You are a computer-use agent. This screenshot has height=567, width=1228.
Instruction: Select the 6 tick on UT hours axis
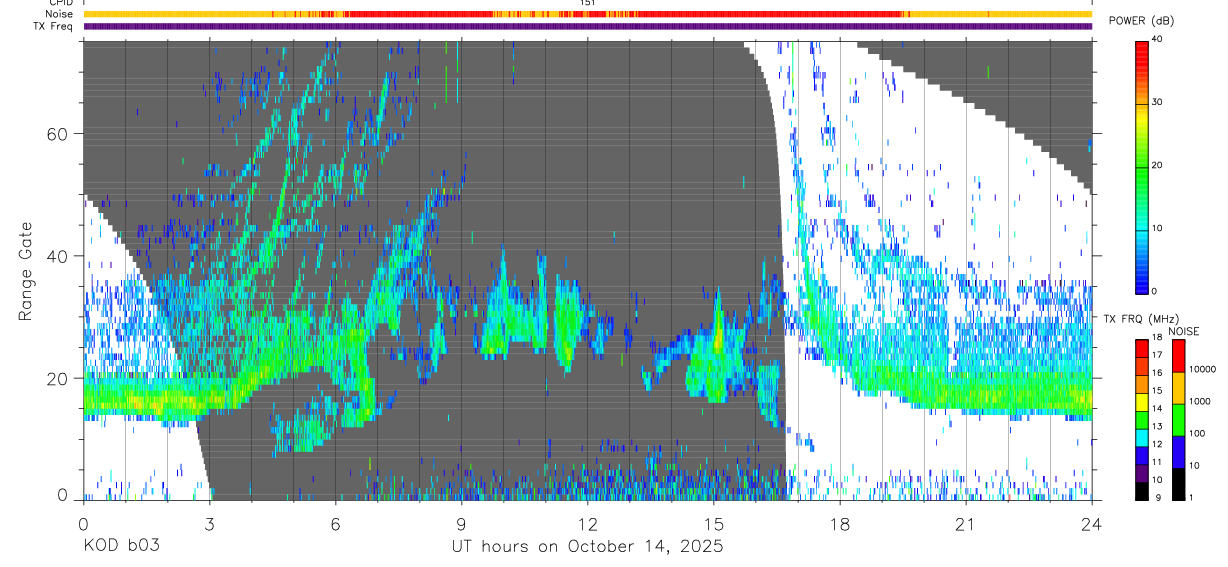click(335, 524)
